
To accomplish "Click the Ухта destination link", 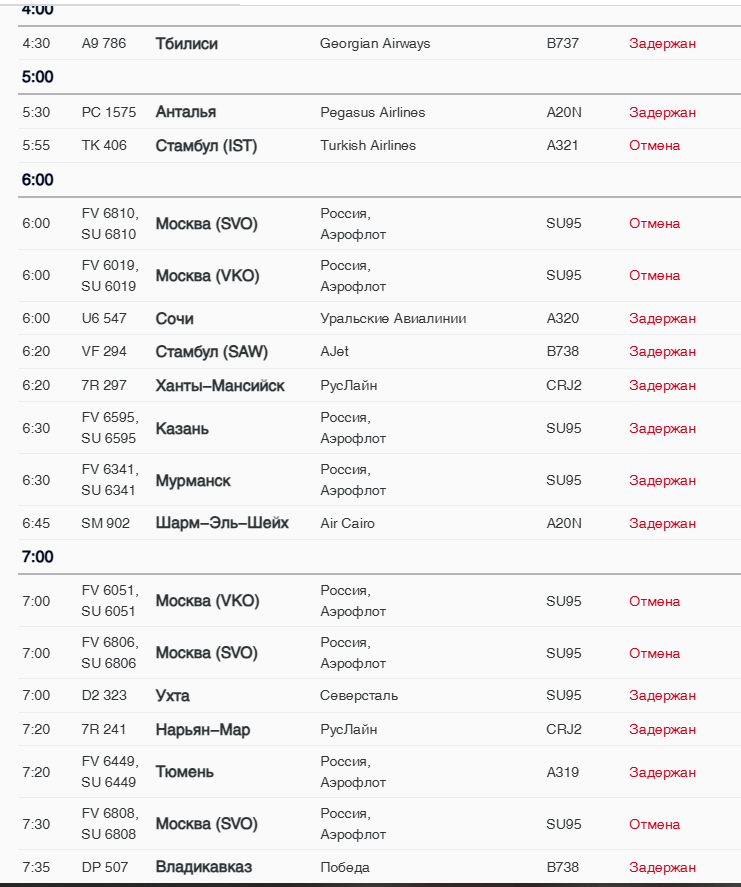I will pyautogui.click(x=172, y=696).
